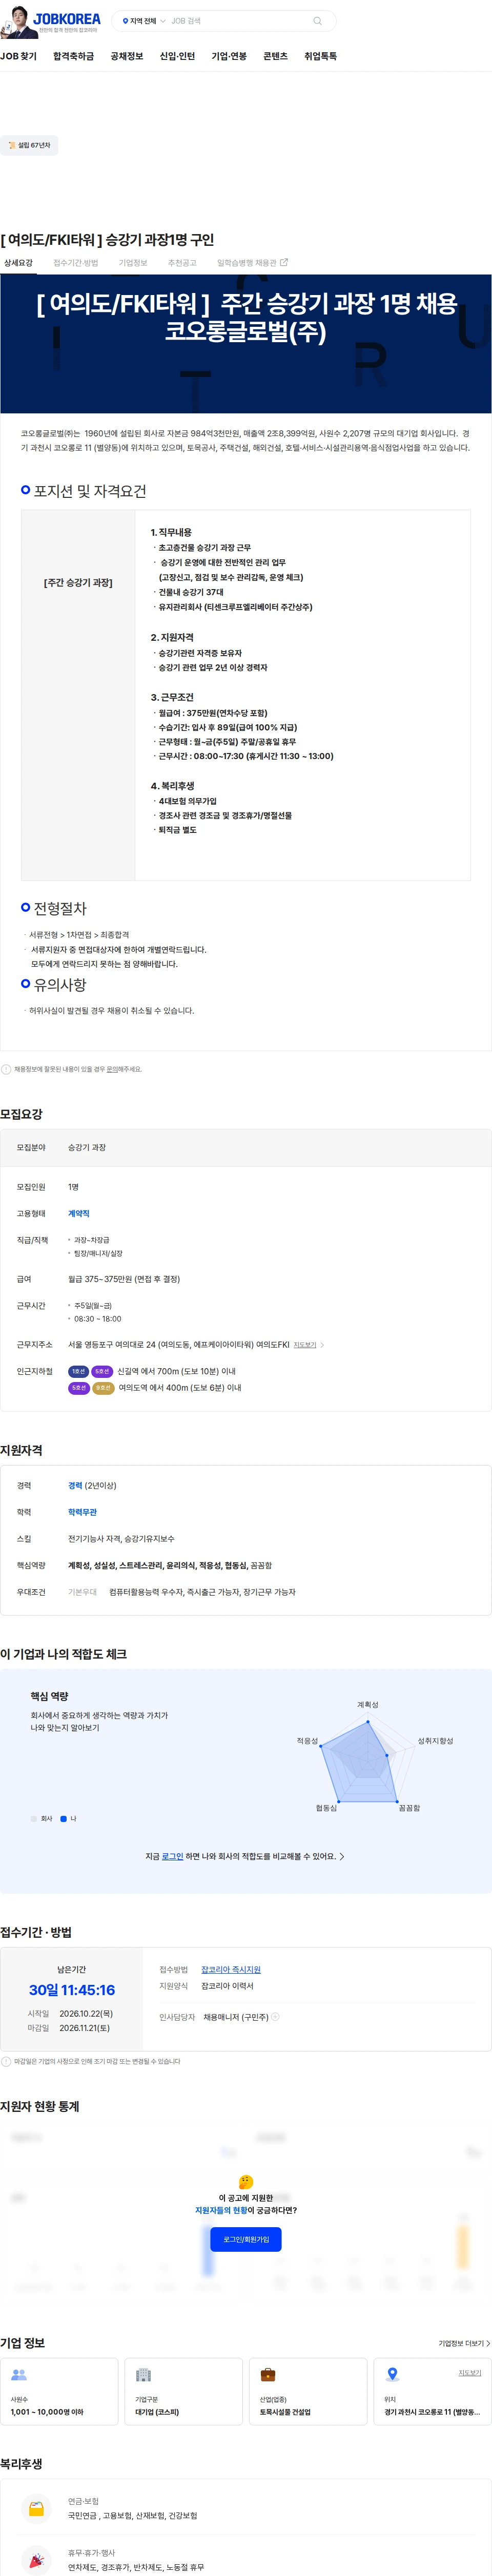Open the 지도보기 link beside work address
Viewport: 492px width, 2576px height.
305,1345
